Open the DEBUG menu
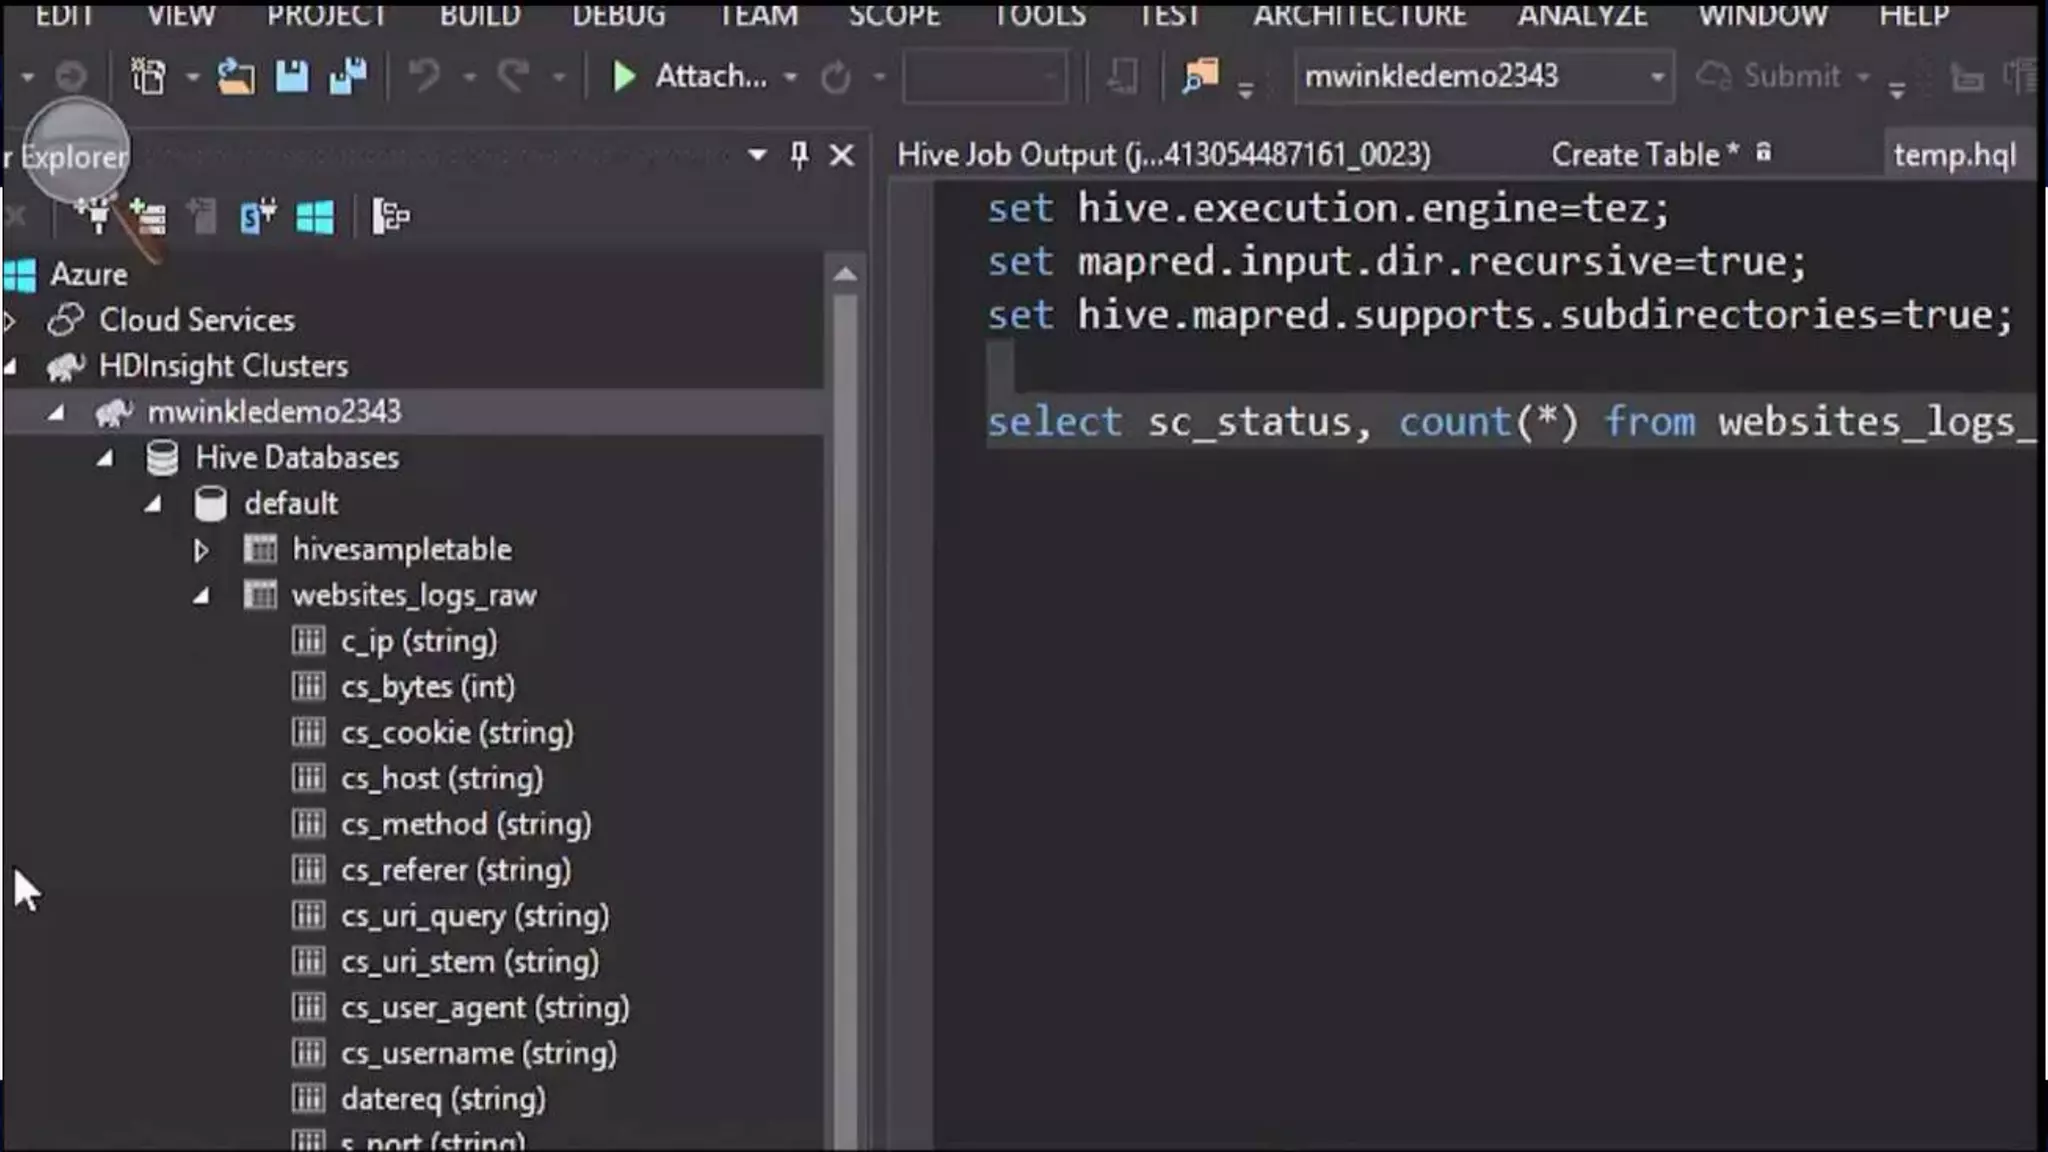2048x1152 pixels. pyautogui.click(x=618, y=15)
